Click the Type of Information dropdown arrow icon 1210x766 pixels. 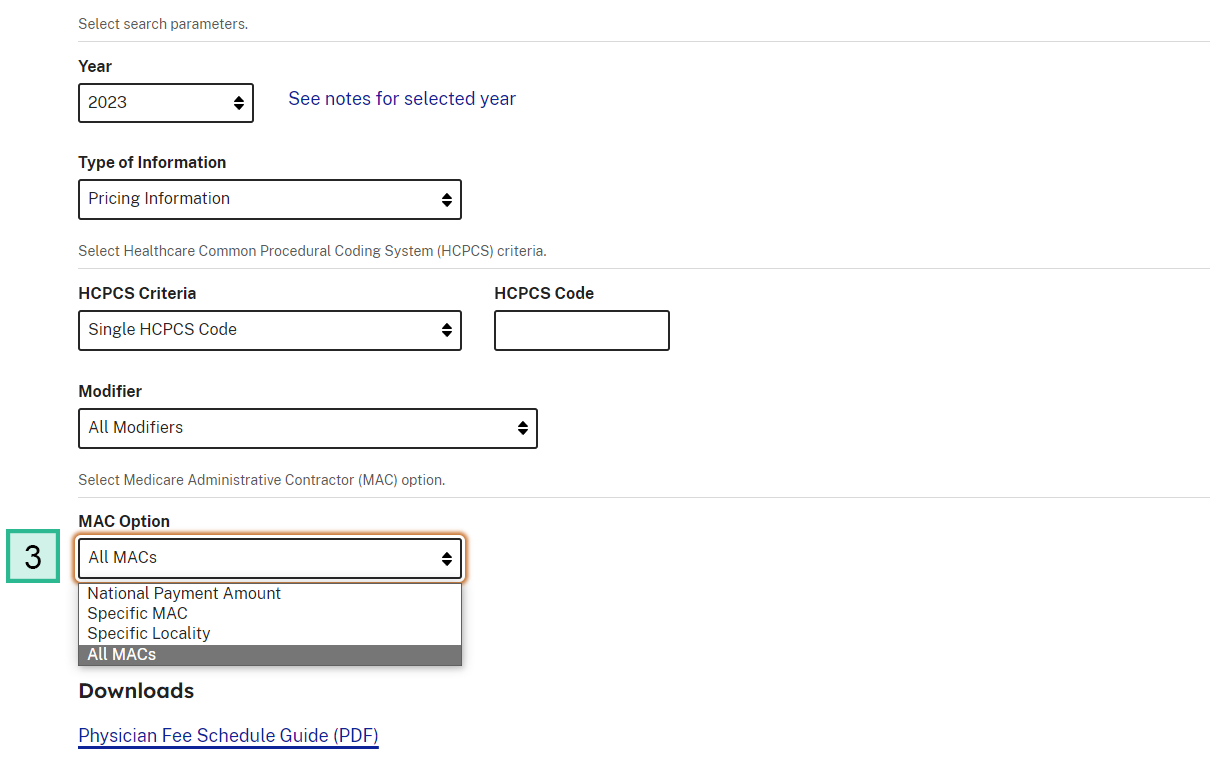pos(446,199)
